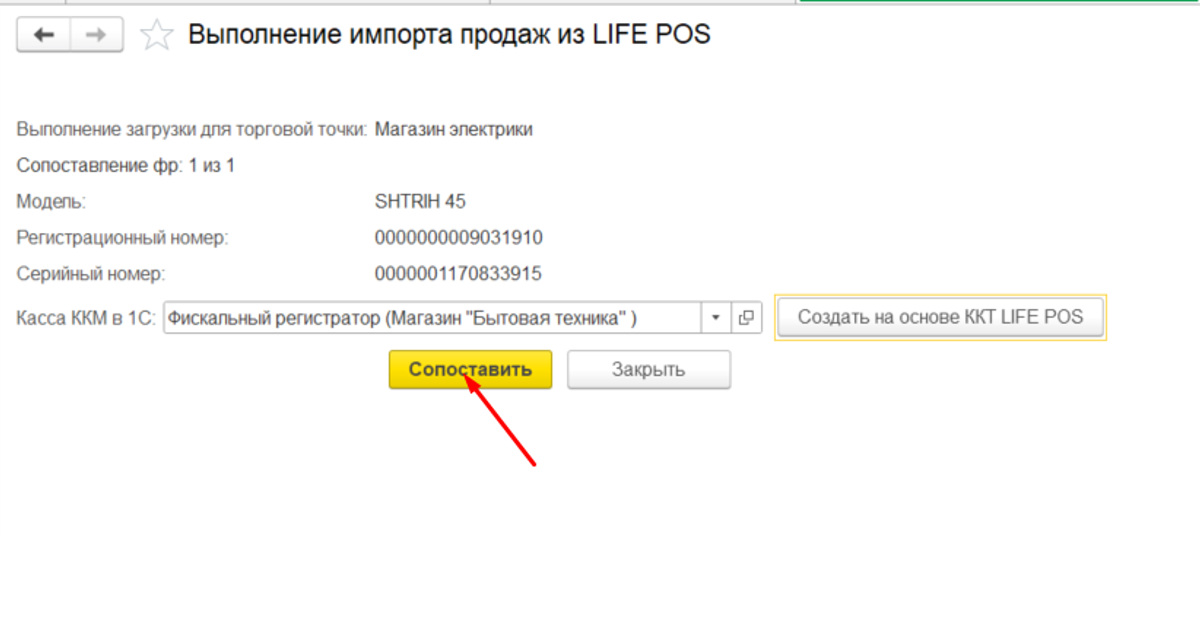Select the title Выполнение импорта продаж из LIFE POS
1200x620 pixels.
pyautogui.click(x=449, y=34)
